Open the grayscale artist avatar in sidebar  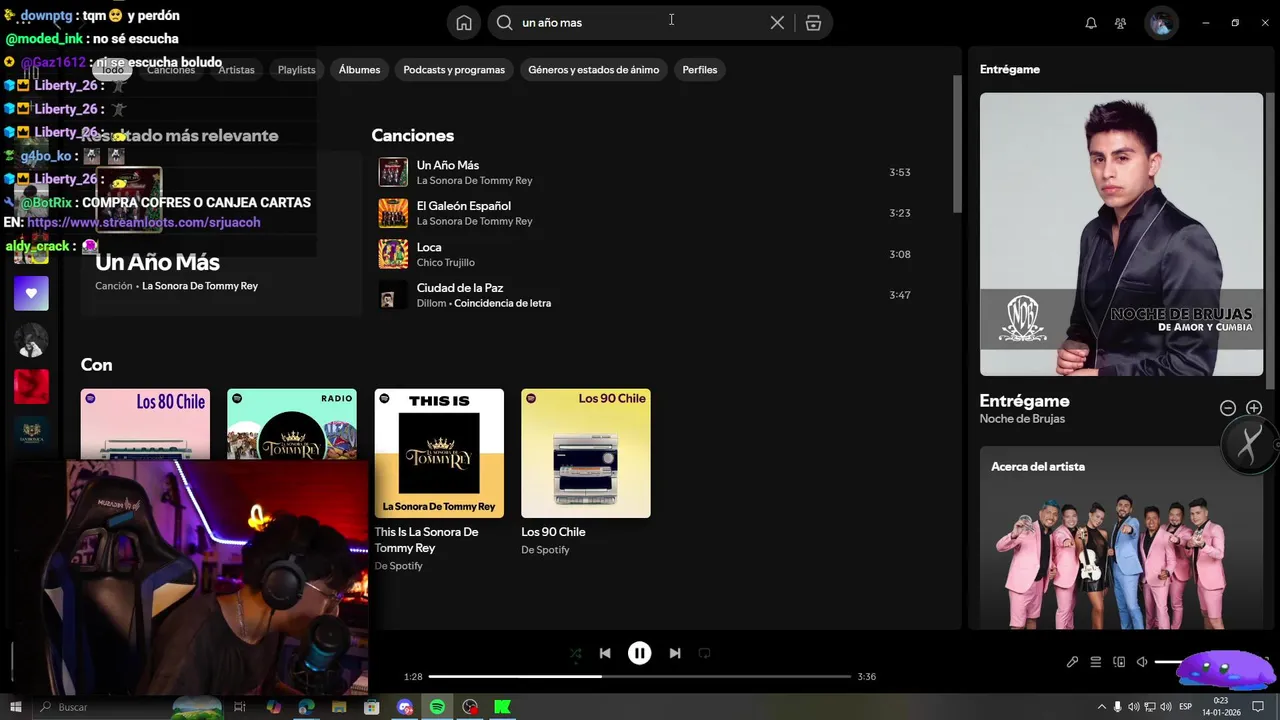[x=31, y=340]
